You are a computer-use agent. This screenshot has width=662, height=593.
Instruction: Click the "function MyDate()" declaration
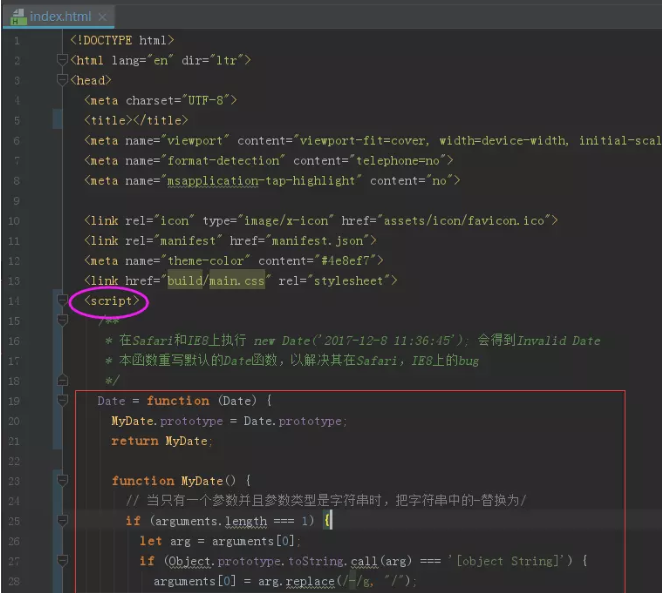click(174, 481)
